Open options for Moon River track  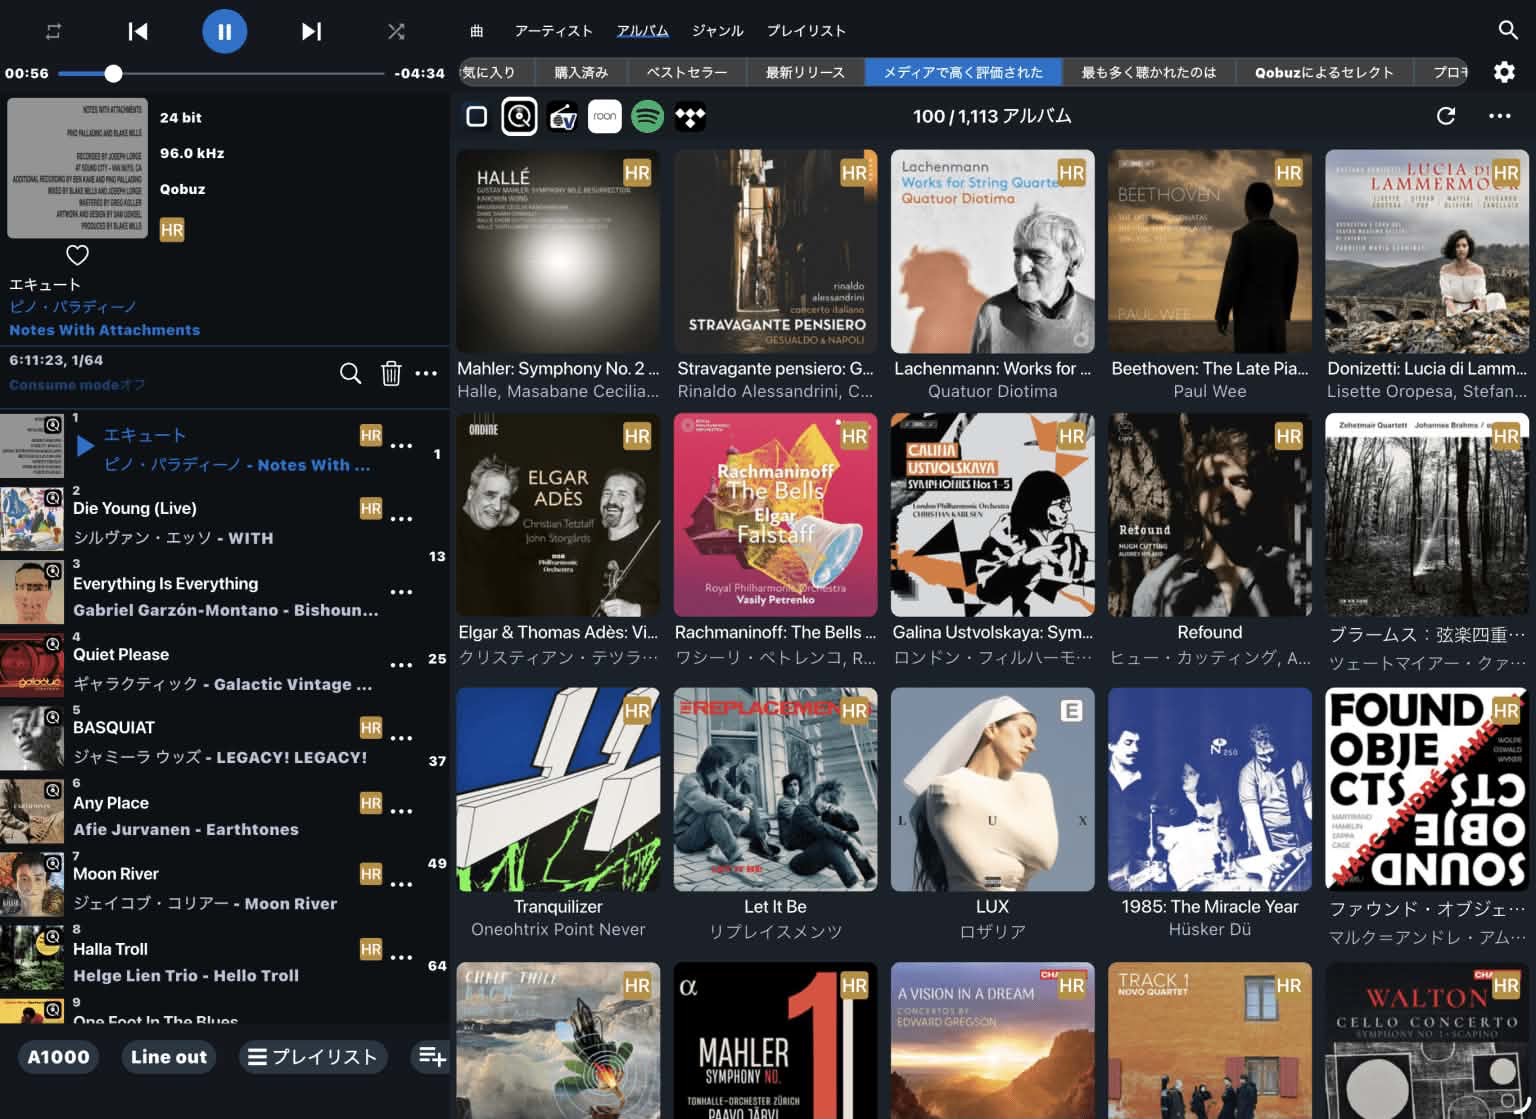point(401,884)
